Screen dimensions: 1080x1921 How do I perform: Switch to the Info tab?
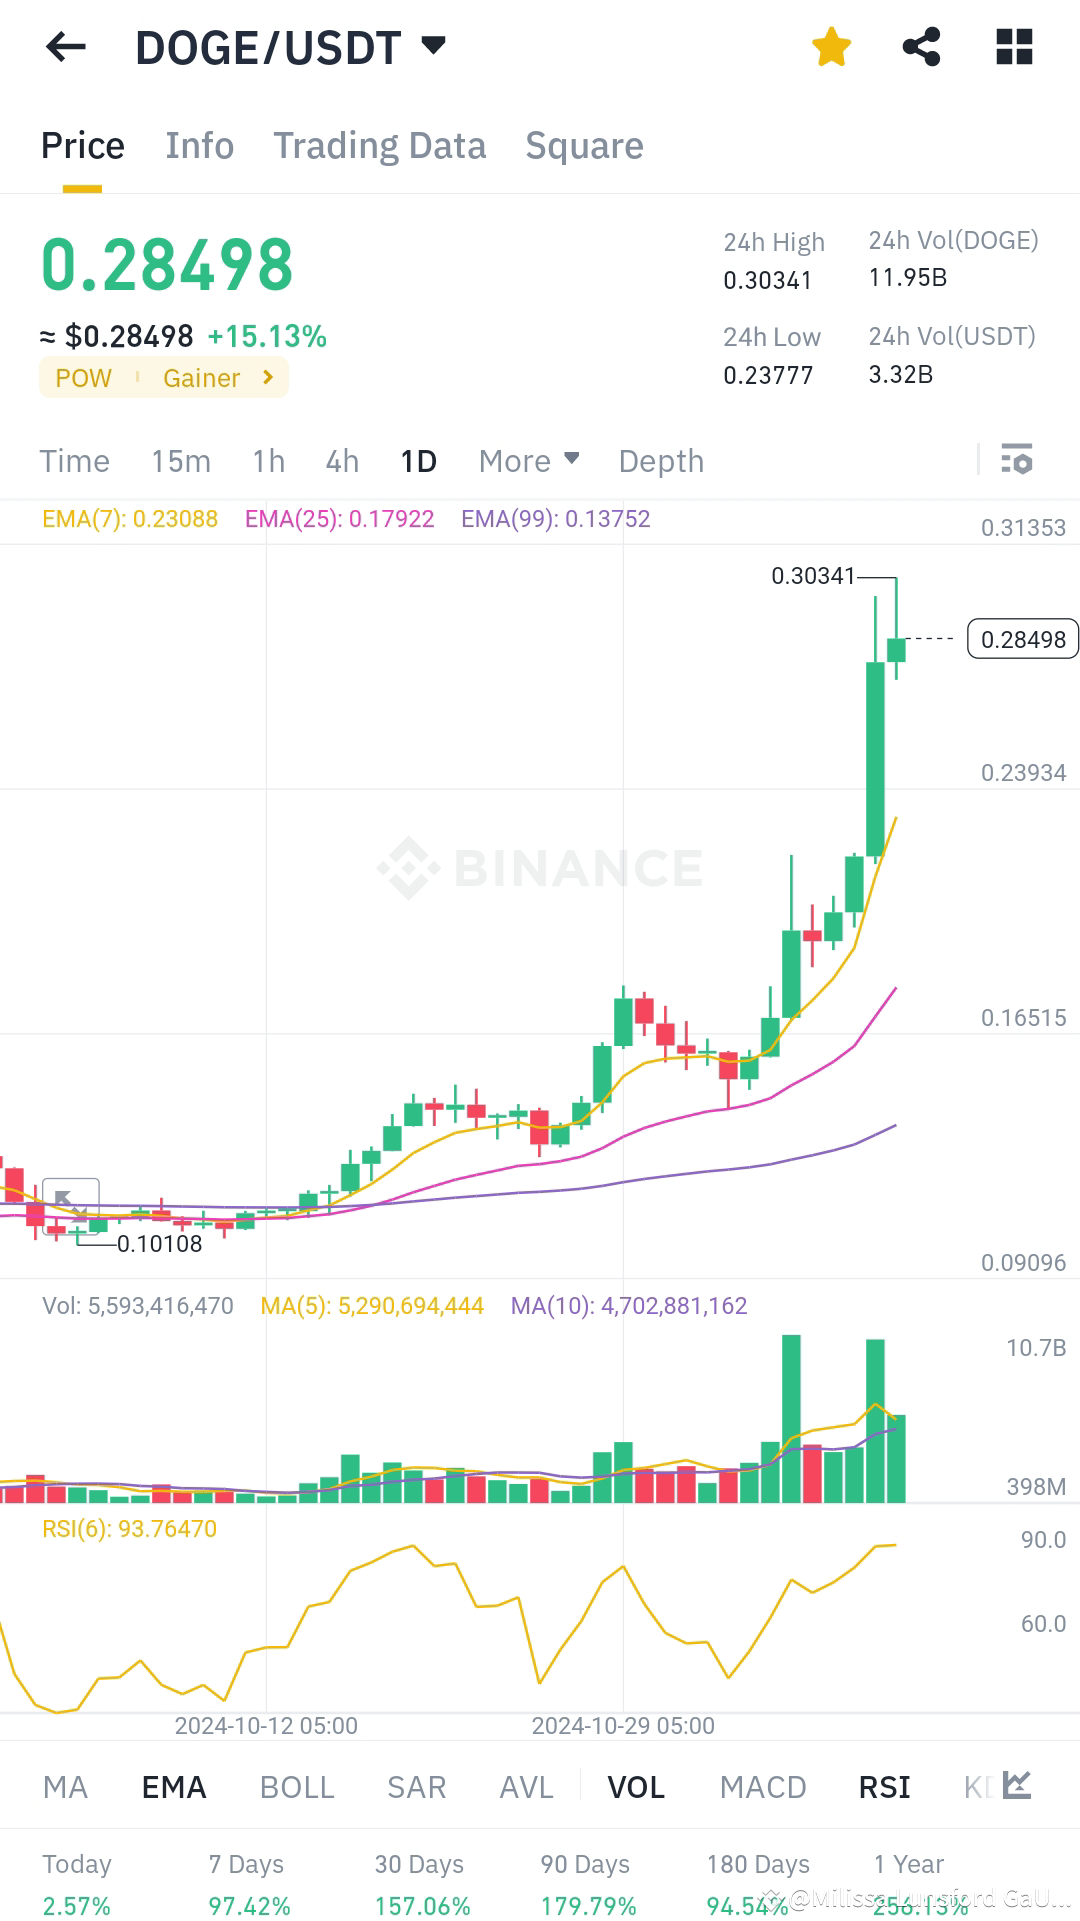pos(199,146)
